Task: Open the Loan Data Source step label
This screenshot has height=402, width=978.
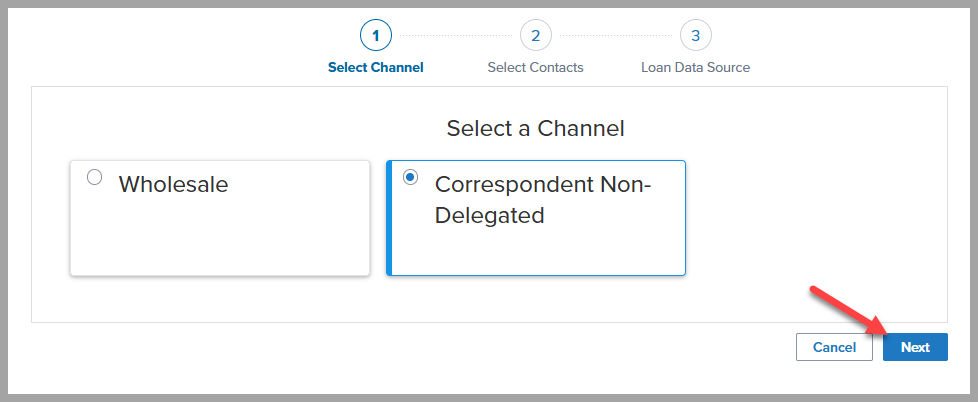Action: (x=695, y=68)
